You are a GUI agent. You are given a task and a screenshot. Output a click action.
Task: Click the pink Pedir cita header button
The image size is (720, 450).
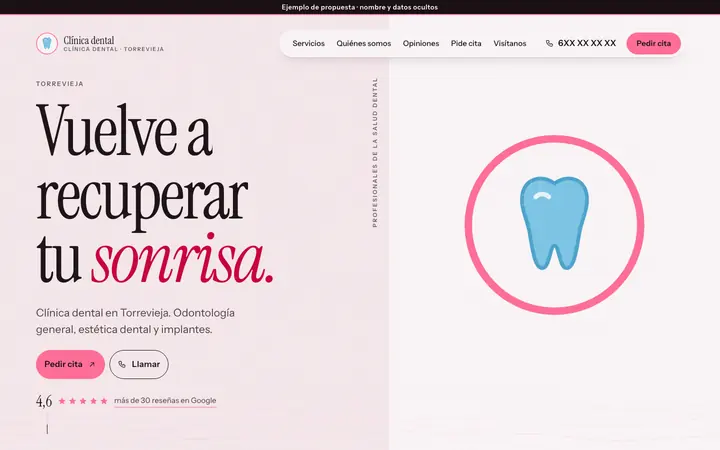653,44
